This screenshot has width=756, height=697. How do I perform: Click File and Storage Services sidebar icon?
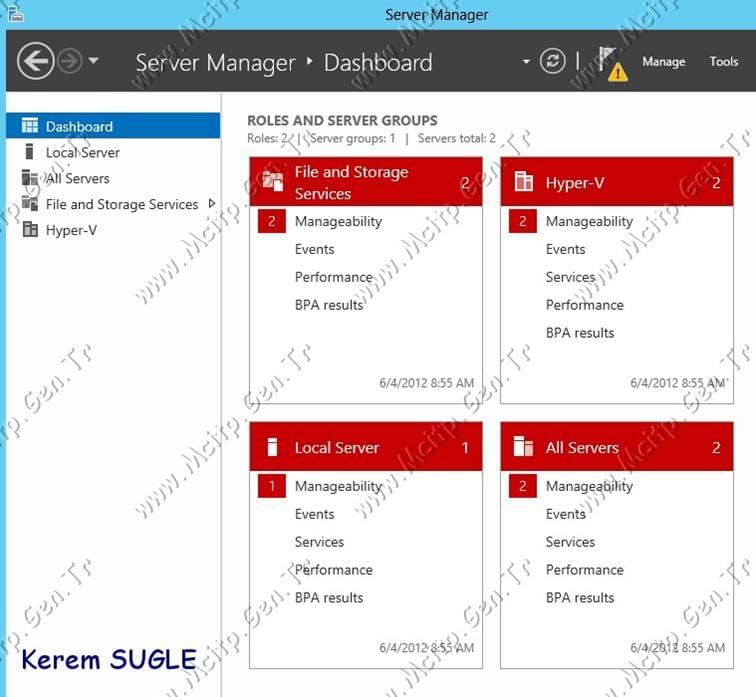coord(30,203)
